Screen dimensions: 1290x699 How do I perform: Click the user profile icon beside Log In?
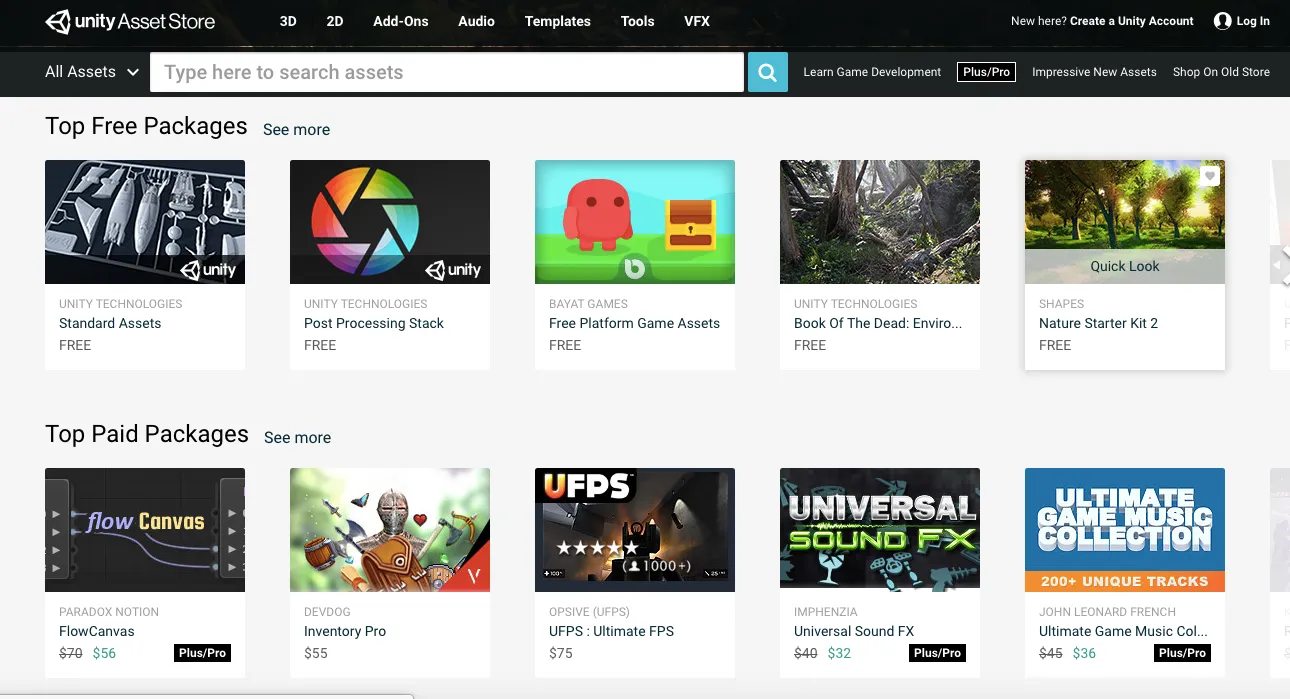pyautogui.click(x=1222, y=21)
